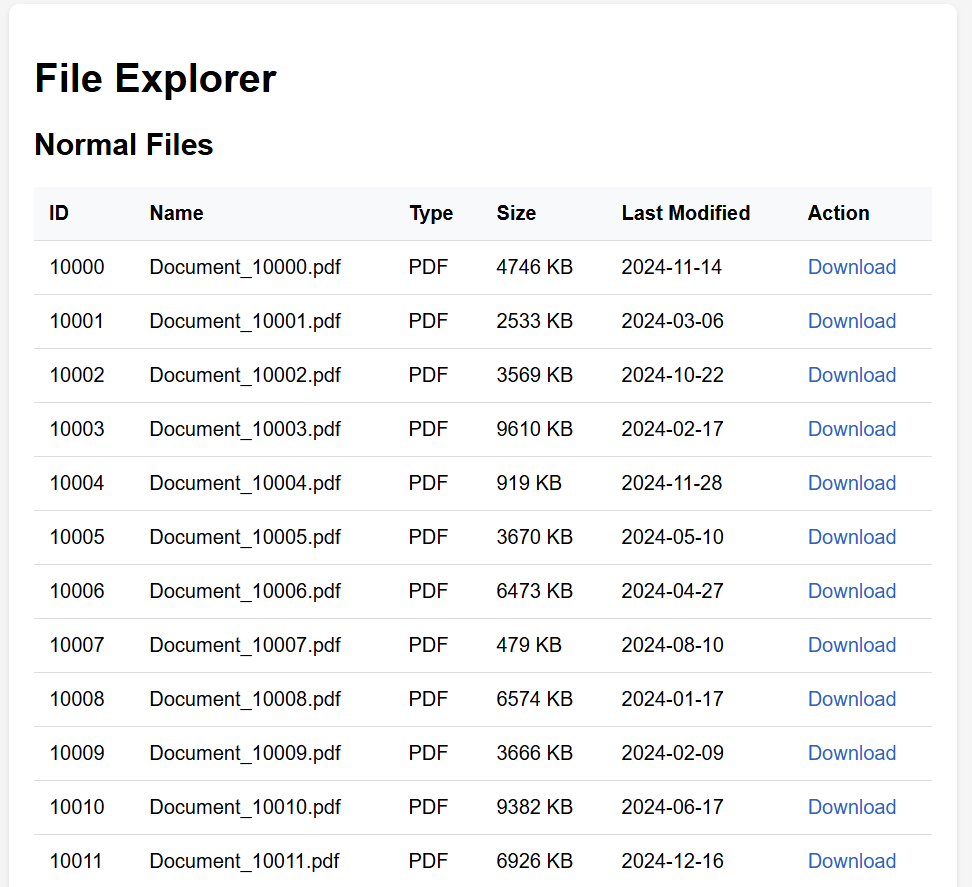This screenshot has width=972, height=887.
Task: Click the size value 2533 KB
Action: pos(534,321)
